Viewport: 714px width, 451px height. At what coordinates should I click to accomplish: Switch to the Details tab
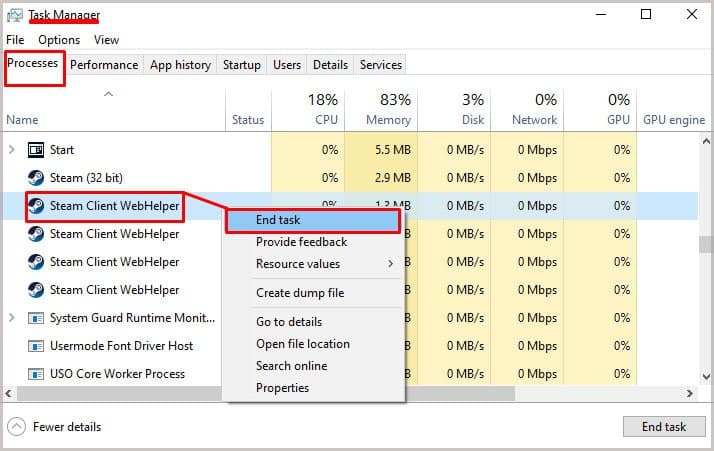(x=331, y=65)
